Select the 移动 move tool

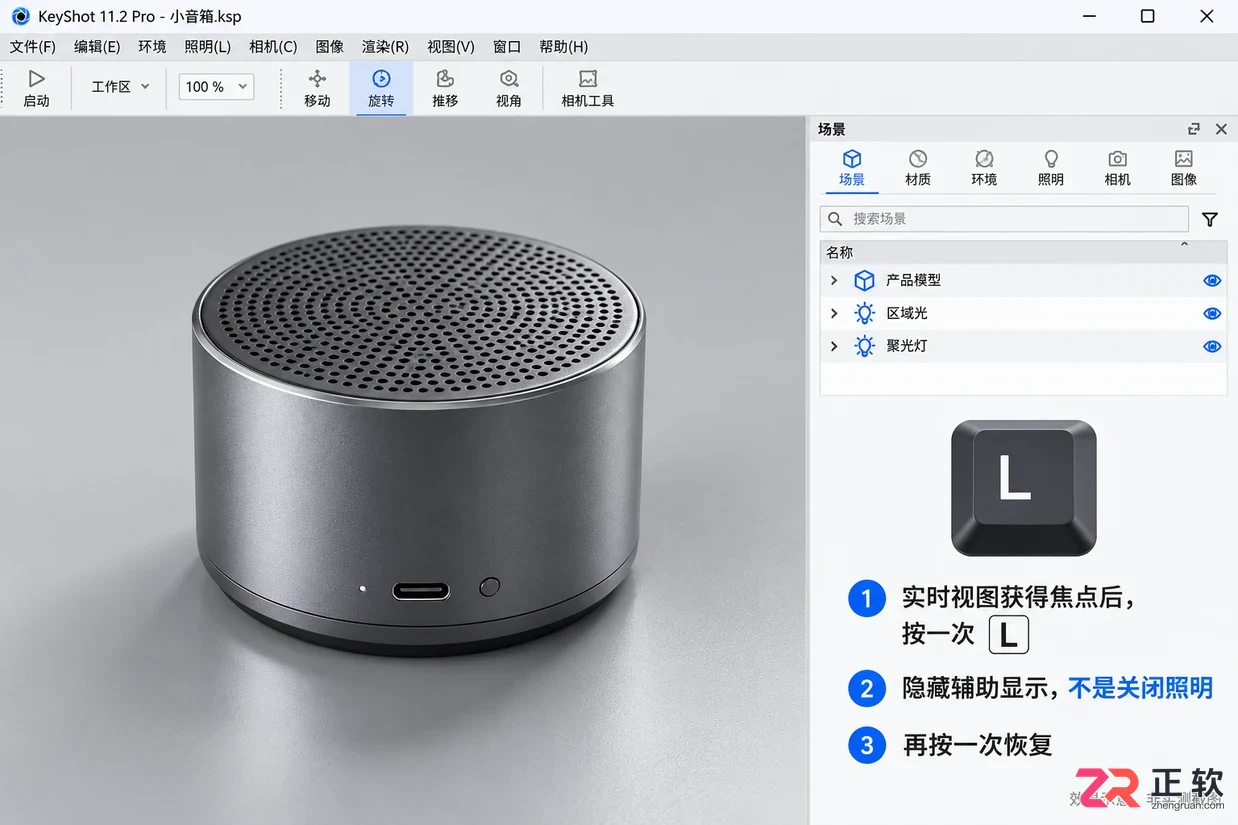[x=317, y=88]
